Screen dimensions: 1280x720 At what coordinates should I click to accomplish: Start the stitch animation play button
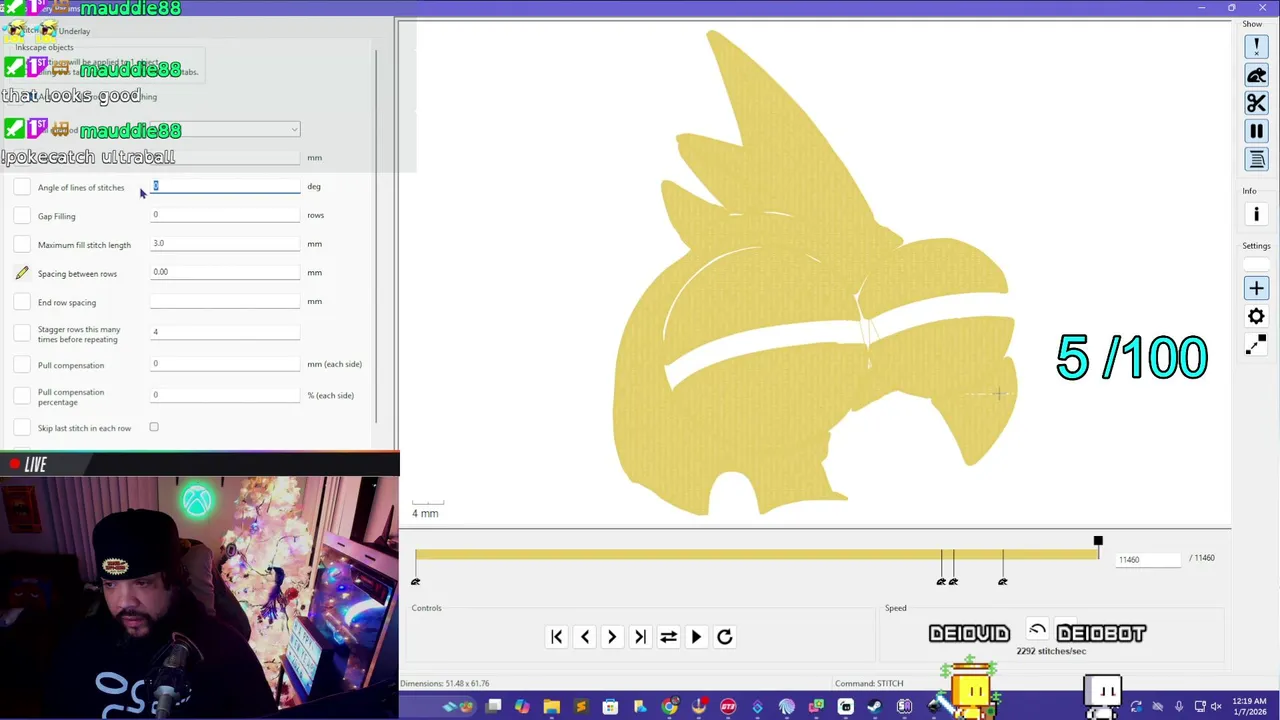[696, 637]
